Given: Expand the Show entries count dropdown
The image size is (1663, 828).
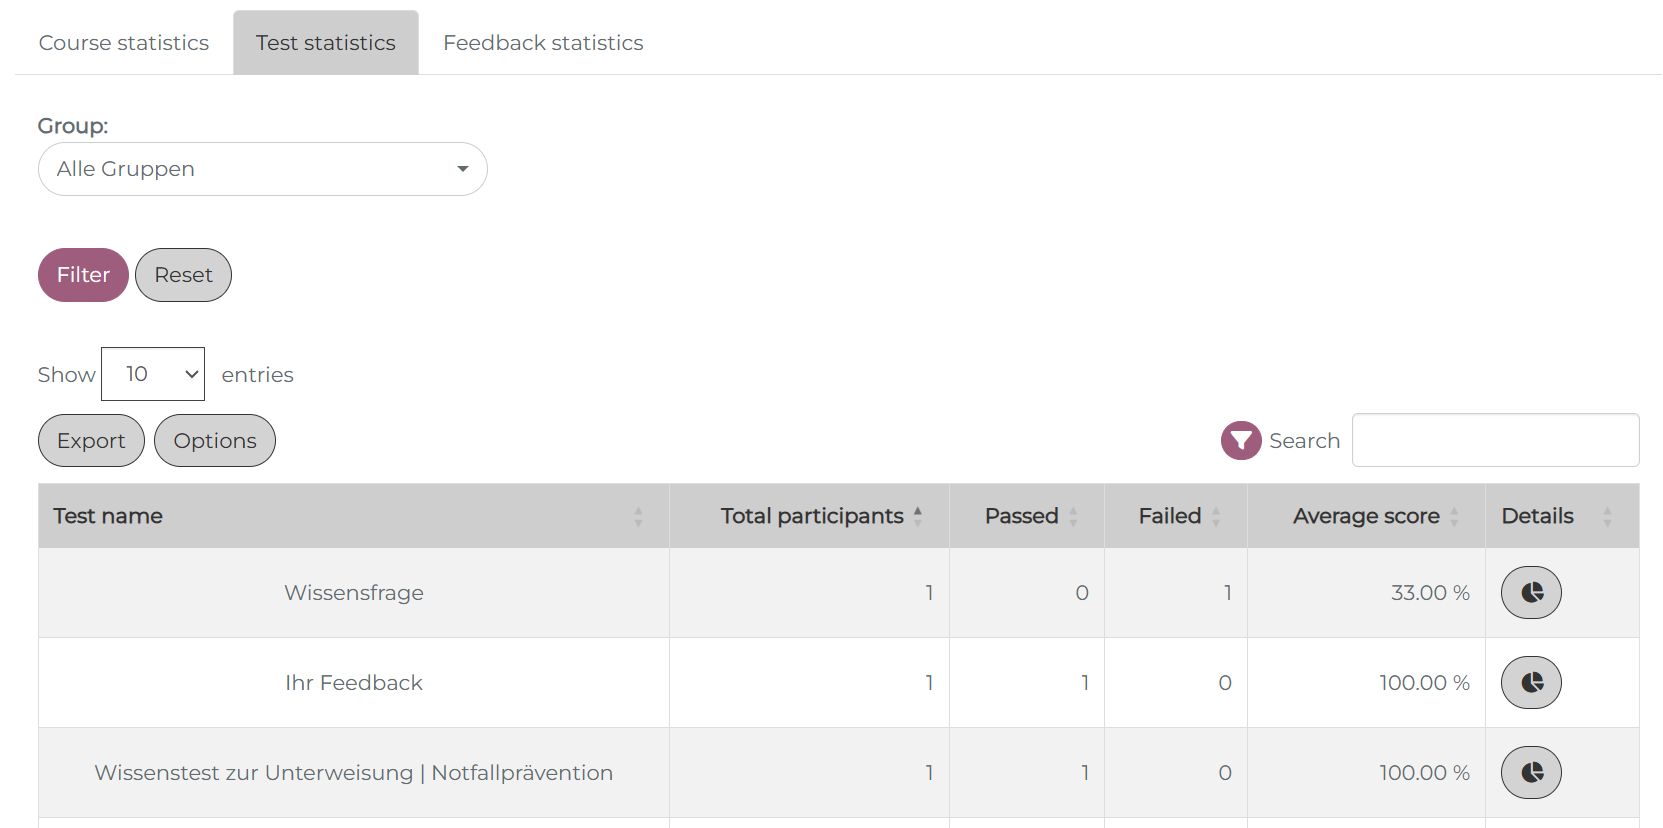Looking at the screenshot, I should [153, 374].
